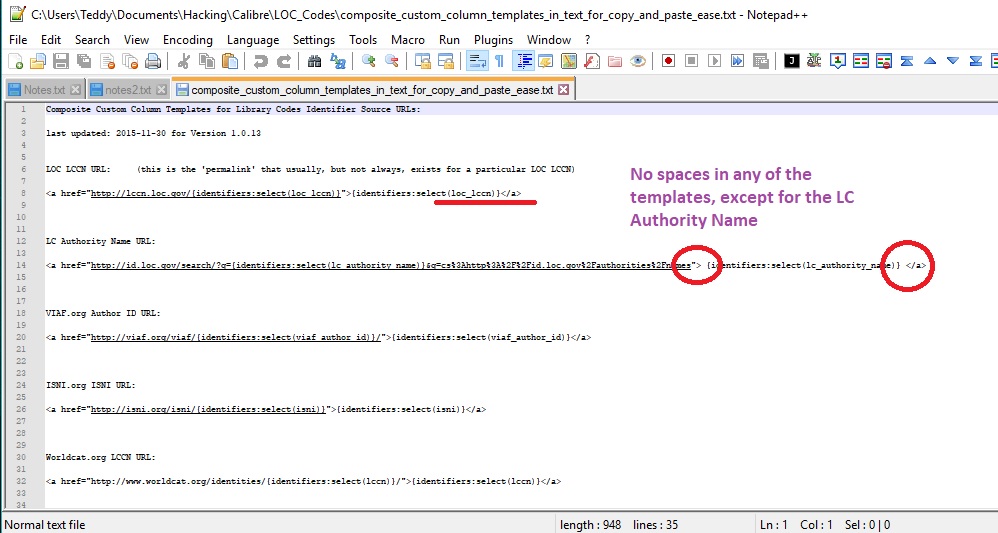Open the Plugins menu
Image resolution: width=998 pixels, height=533 pixels.
(x=493, y=39)
